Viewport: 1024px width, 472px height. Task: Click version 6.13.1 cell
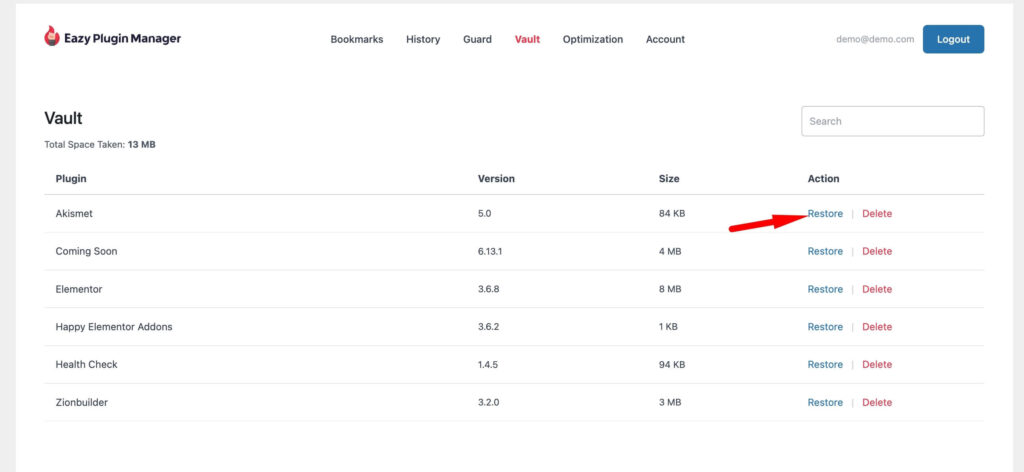click(x=490, y=251)
